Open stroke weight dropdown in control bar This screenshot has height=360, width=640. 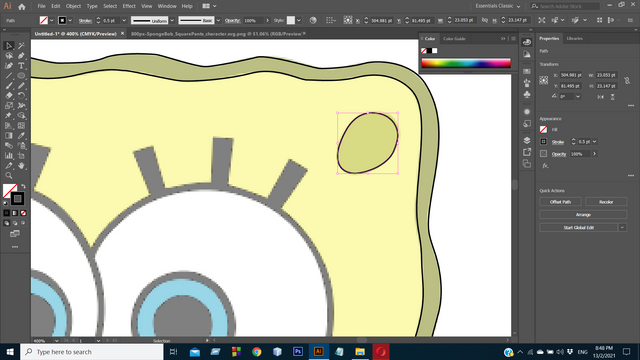point(124,20)
